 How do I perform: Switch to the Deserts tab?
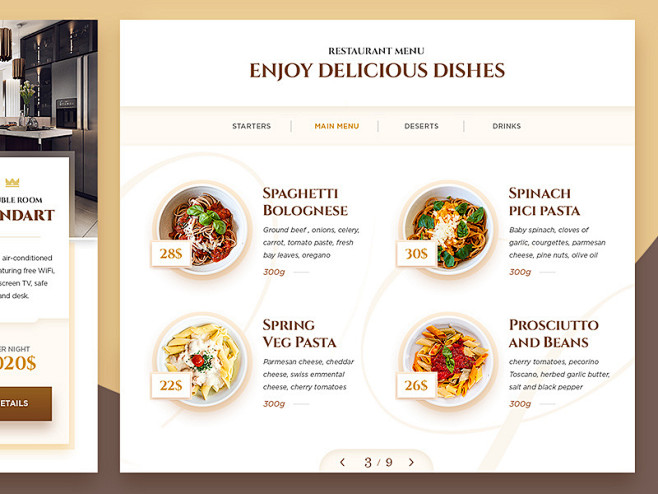(421, 126)
